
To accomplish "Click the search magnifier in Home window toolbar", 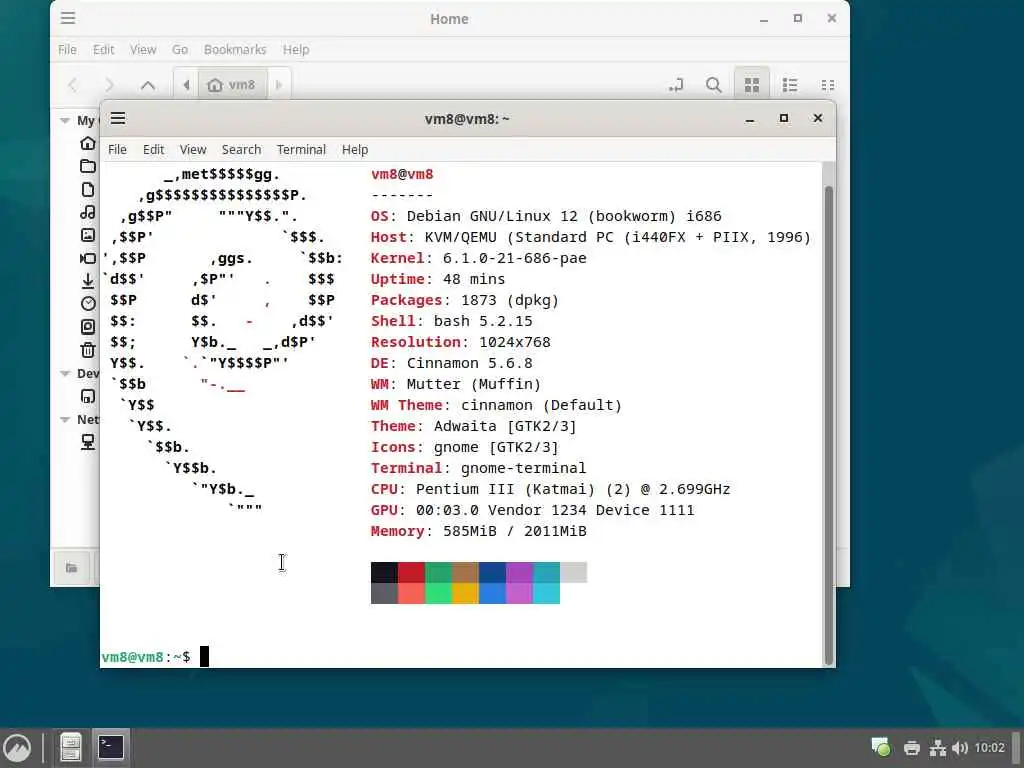I will point(714,85).
